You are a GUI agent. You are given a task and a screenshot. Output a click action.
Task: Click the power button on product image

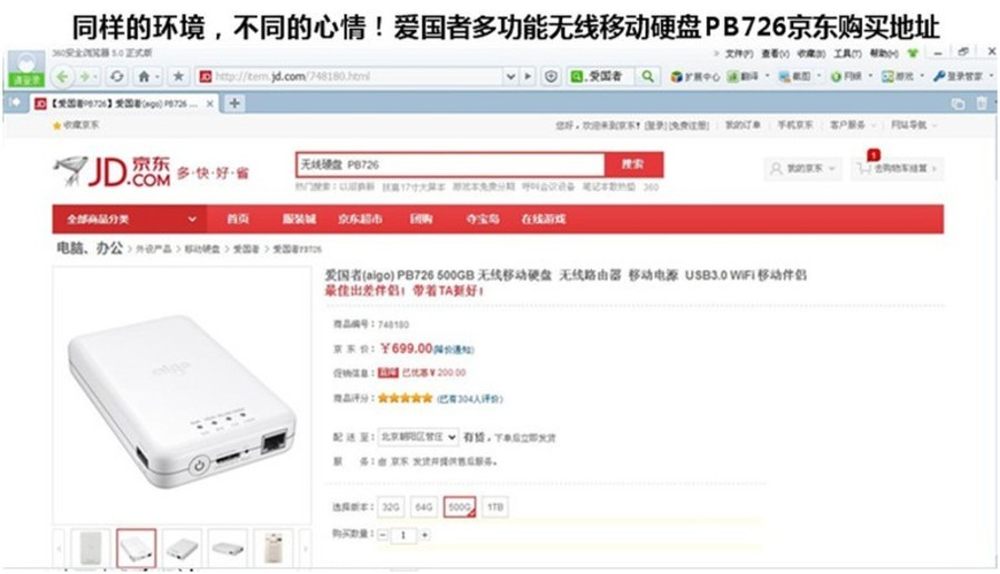(199, 465)
